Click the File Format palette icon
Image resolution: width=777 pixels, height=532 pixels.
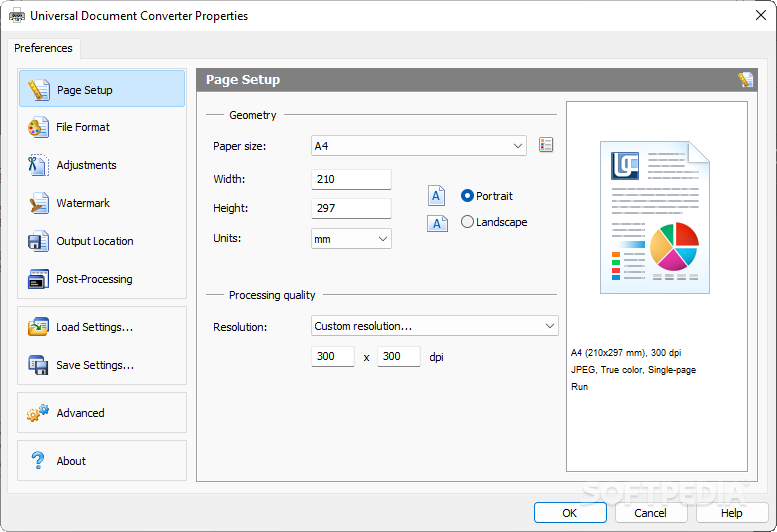(x=38, y=127)
